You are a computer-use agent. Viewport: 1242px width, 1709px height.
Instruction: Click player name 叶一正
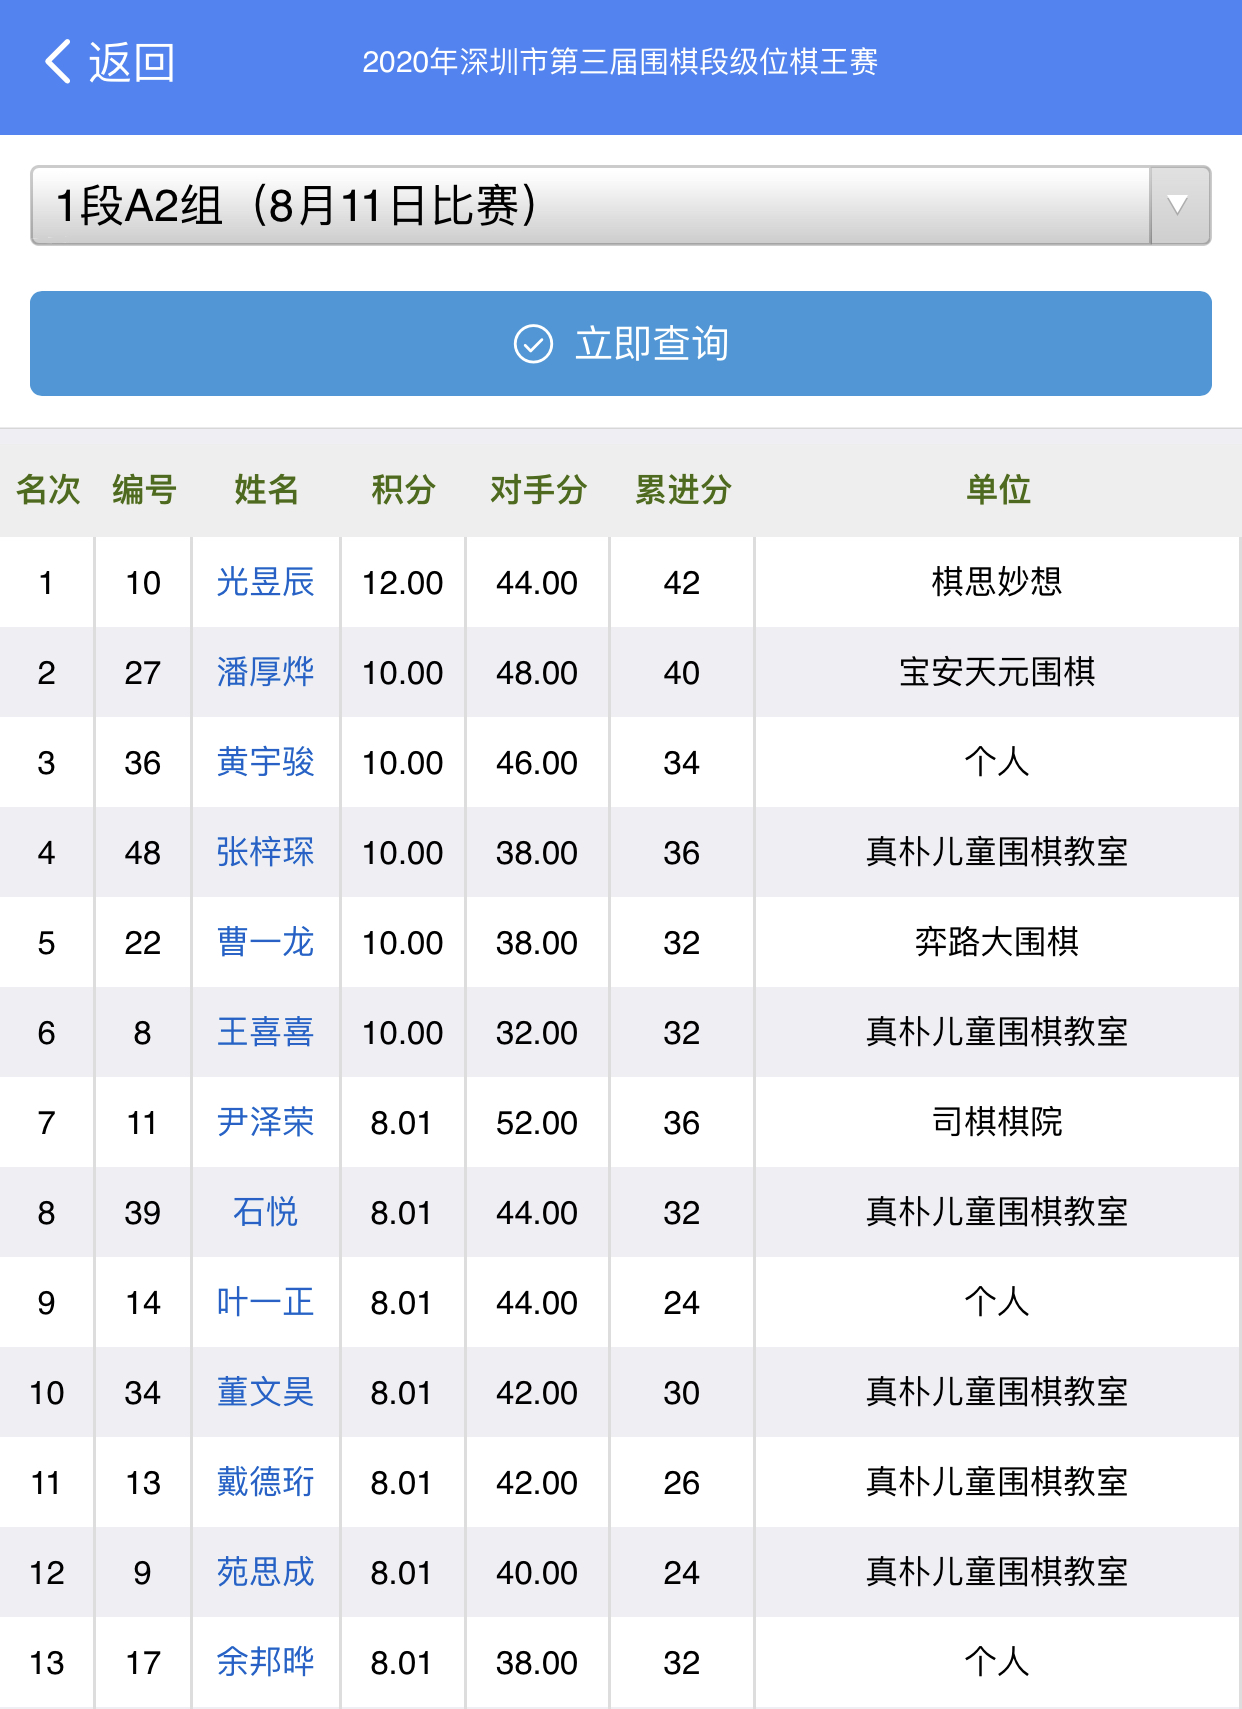pos(265,1302)
